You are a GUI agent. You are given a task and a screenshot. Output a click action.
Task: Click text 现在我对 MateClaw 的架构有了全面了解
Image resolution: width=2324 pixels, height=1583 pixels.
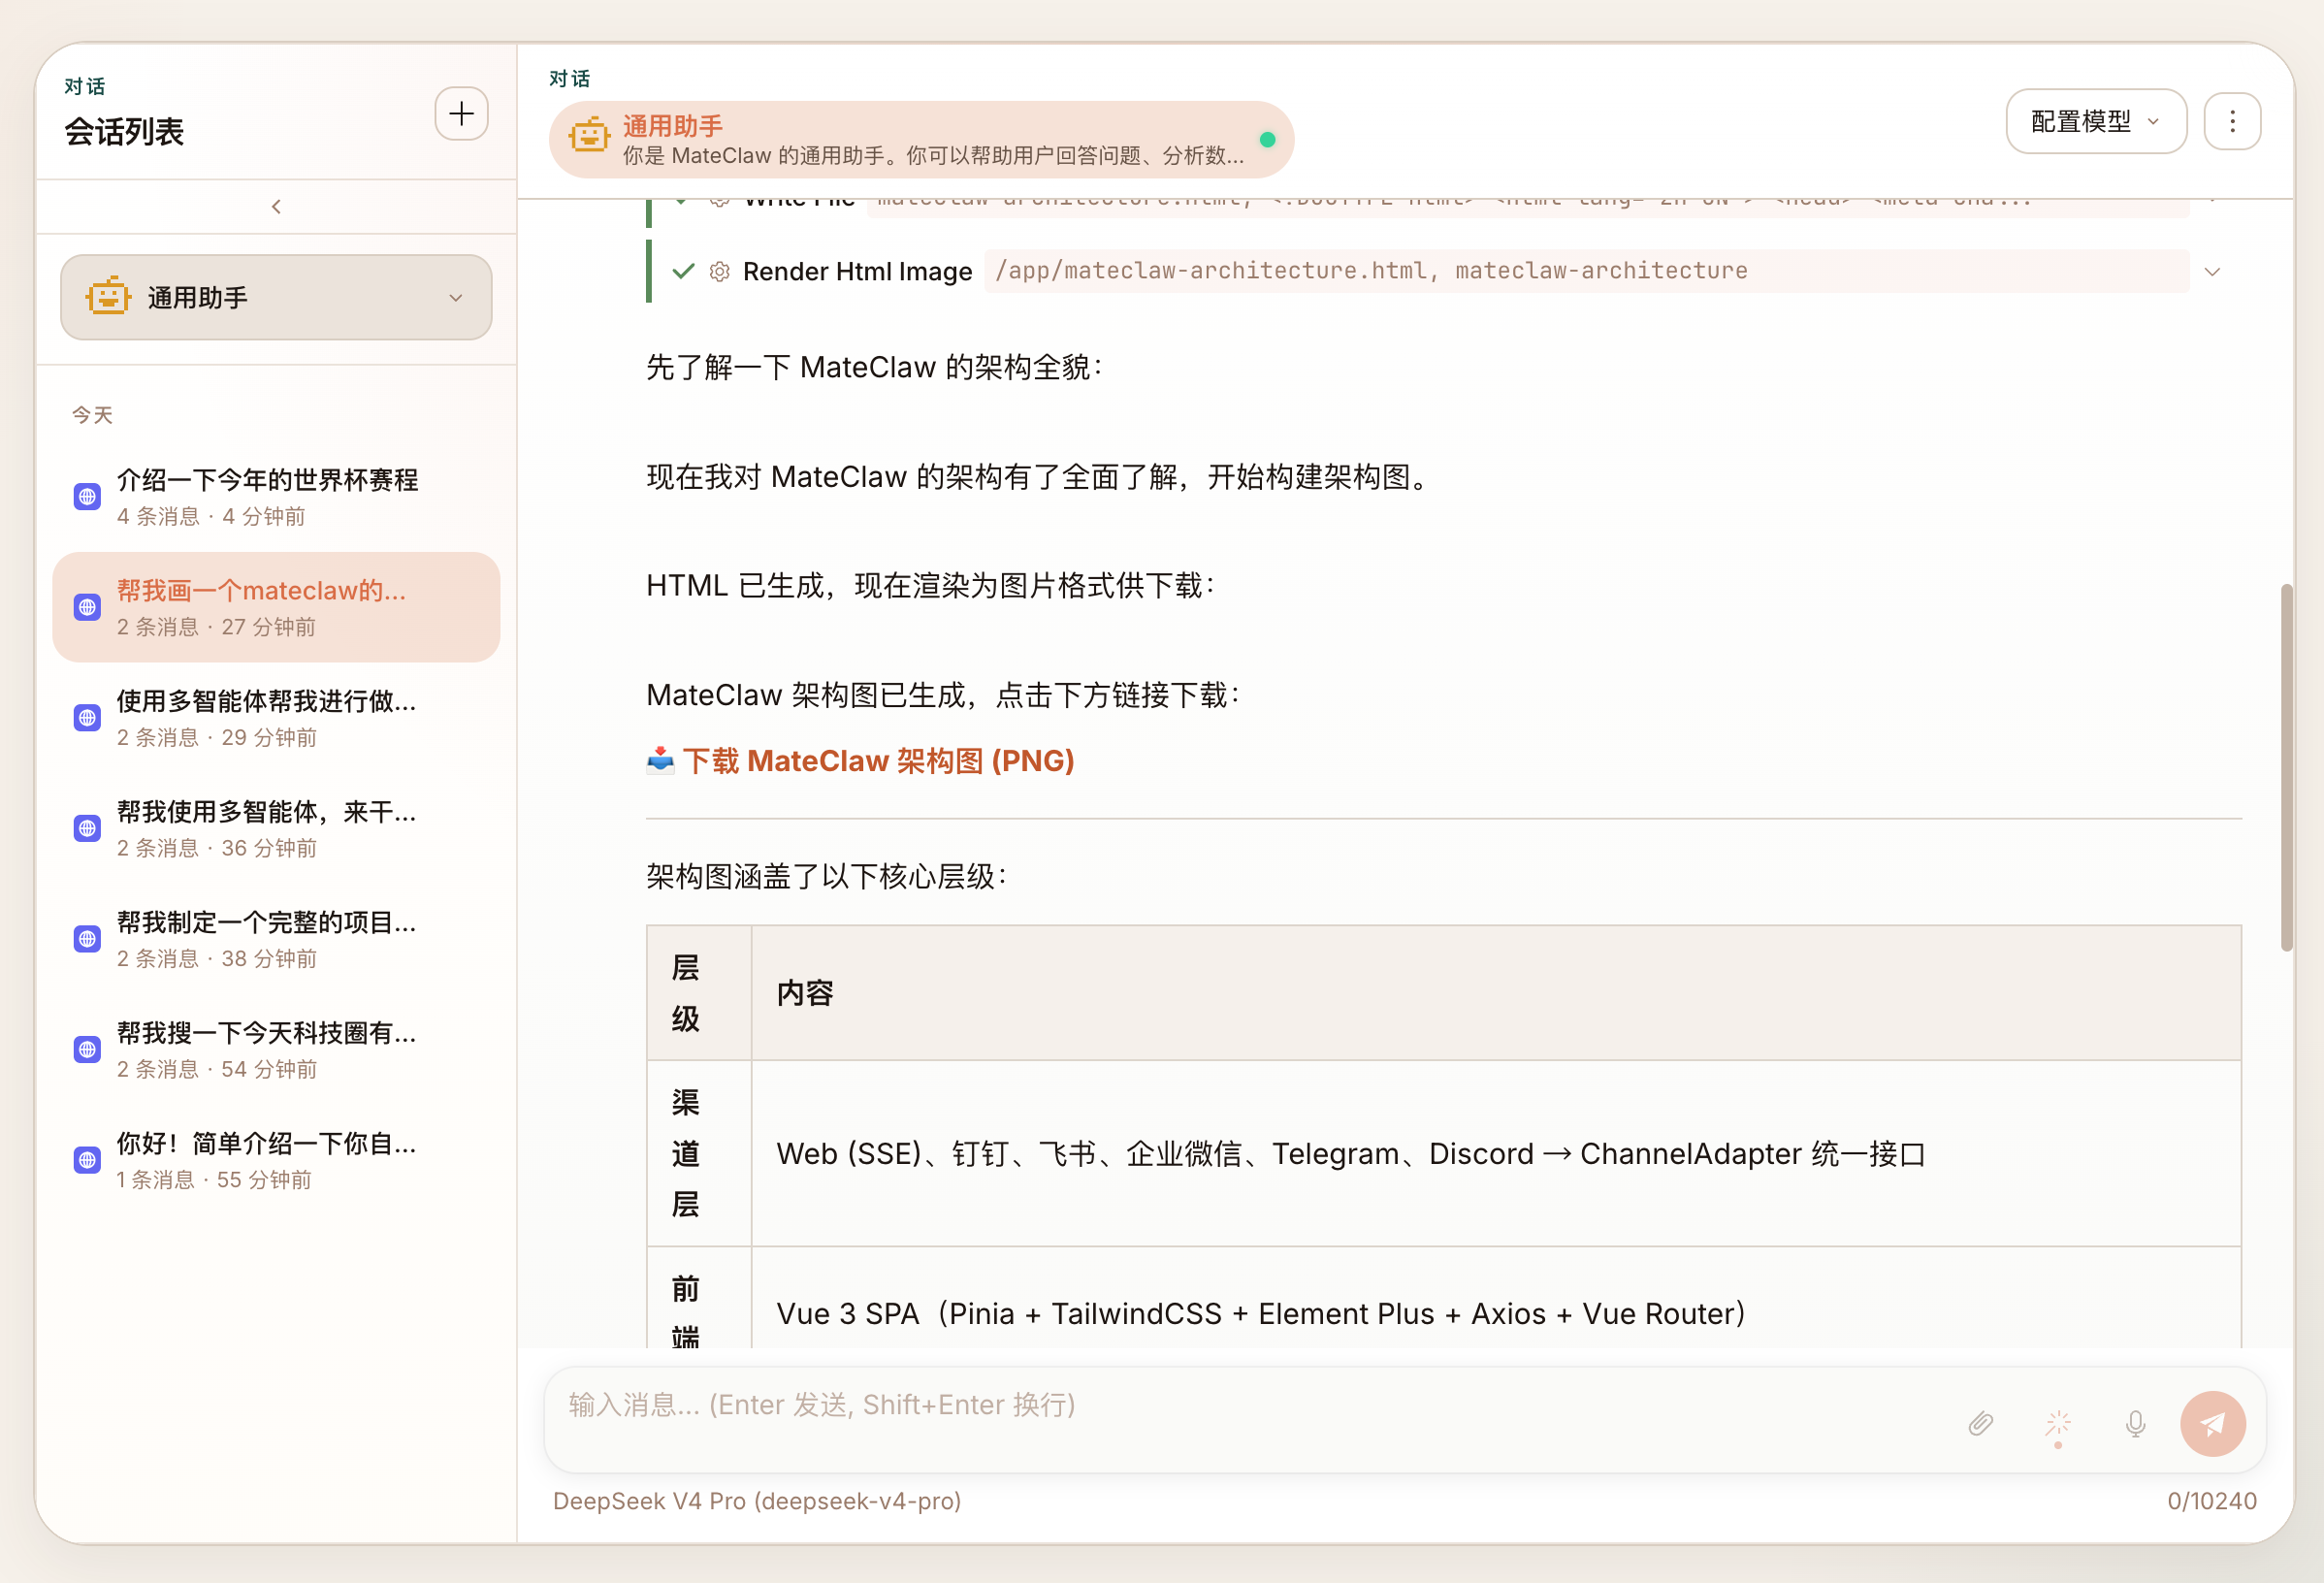click(x=914, y=477)
